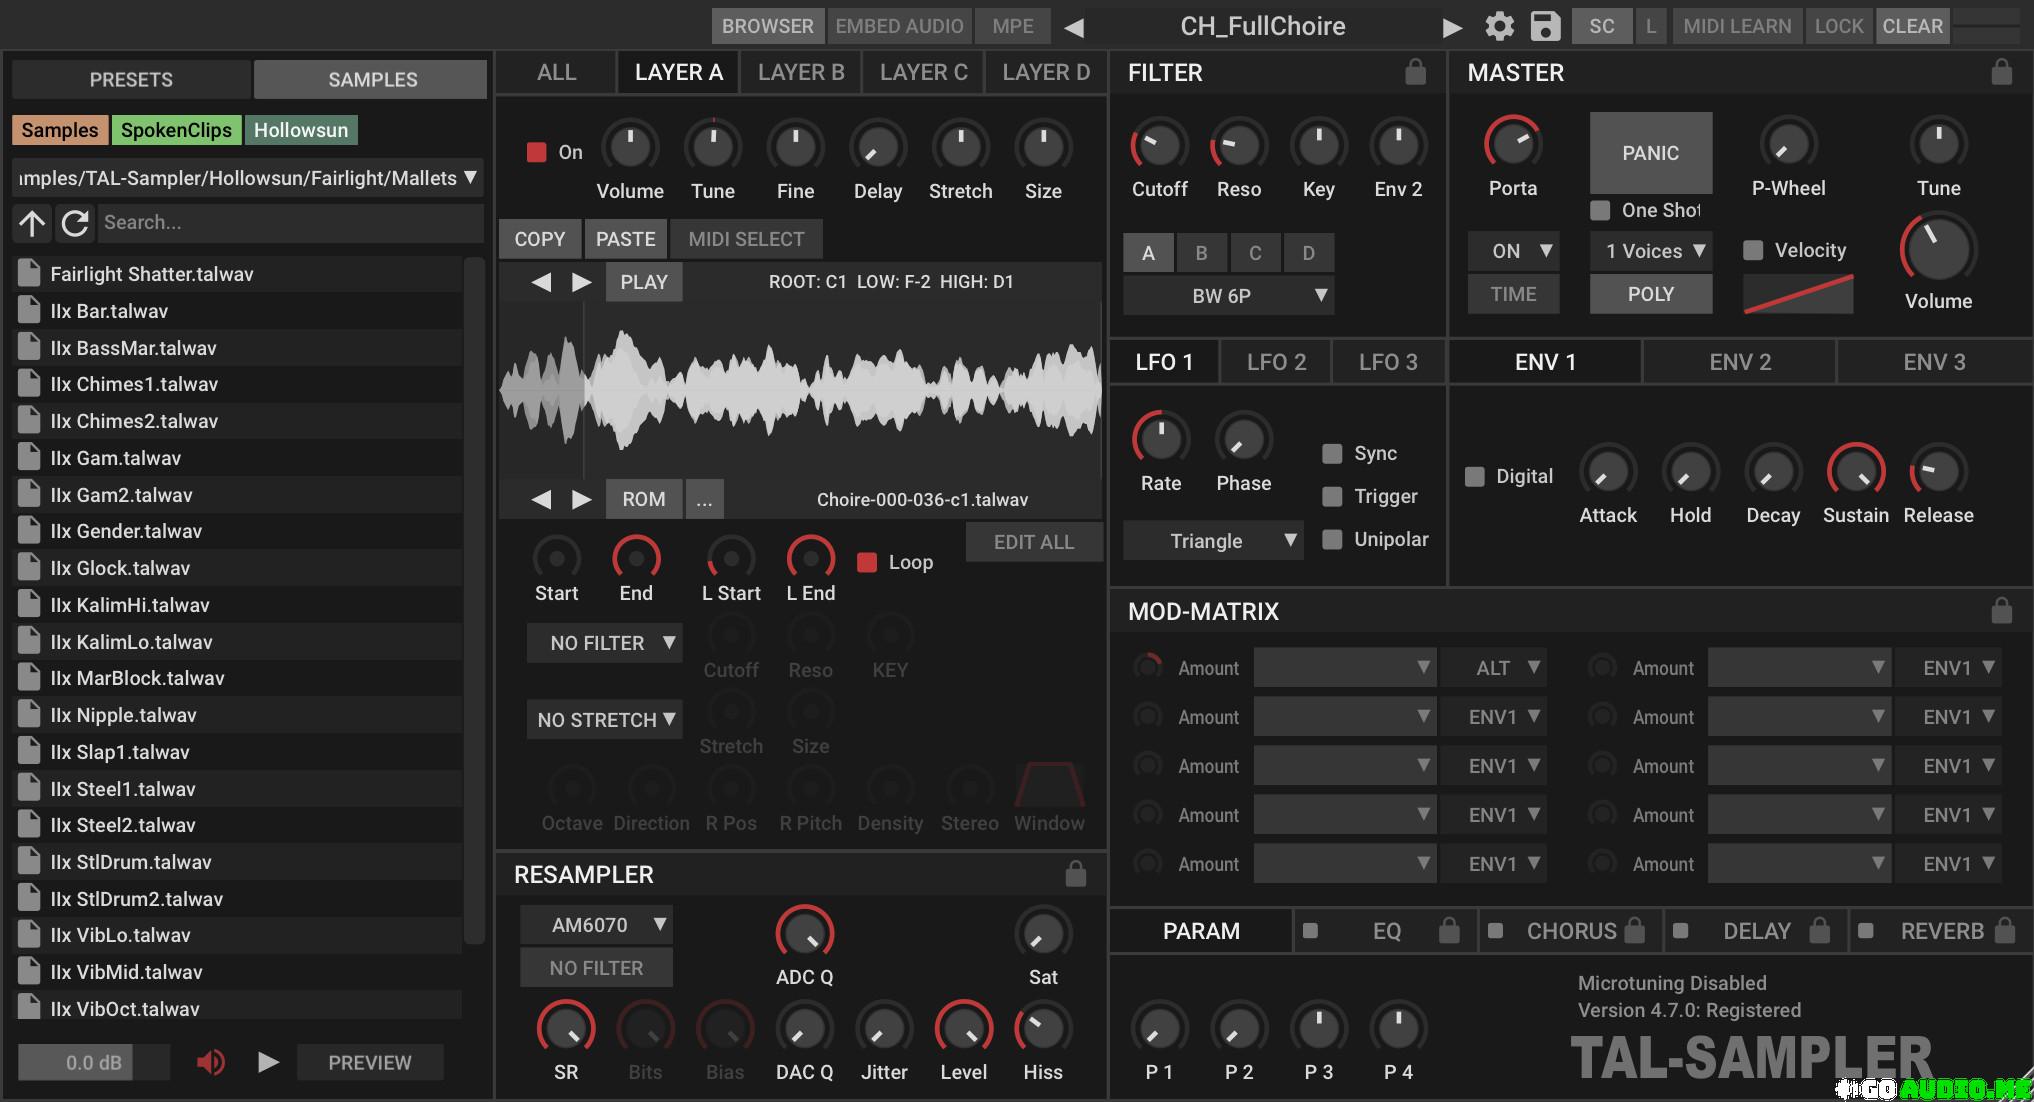The height and width of the screenshot is (1102, 2034).
Task: Click the COPY button
Action: 540,239
